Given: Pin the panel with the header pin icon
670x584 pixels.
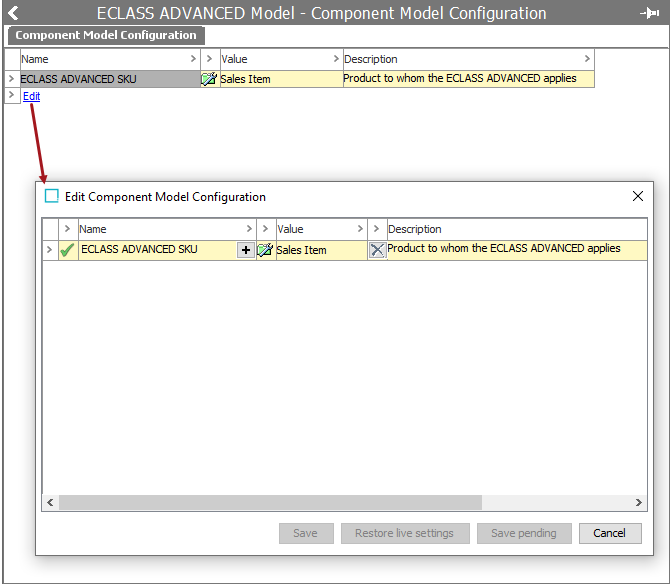Looking at the screenshot, I should click(x=649, y=13).
